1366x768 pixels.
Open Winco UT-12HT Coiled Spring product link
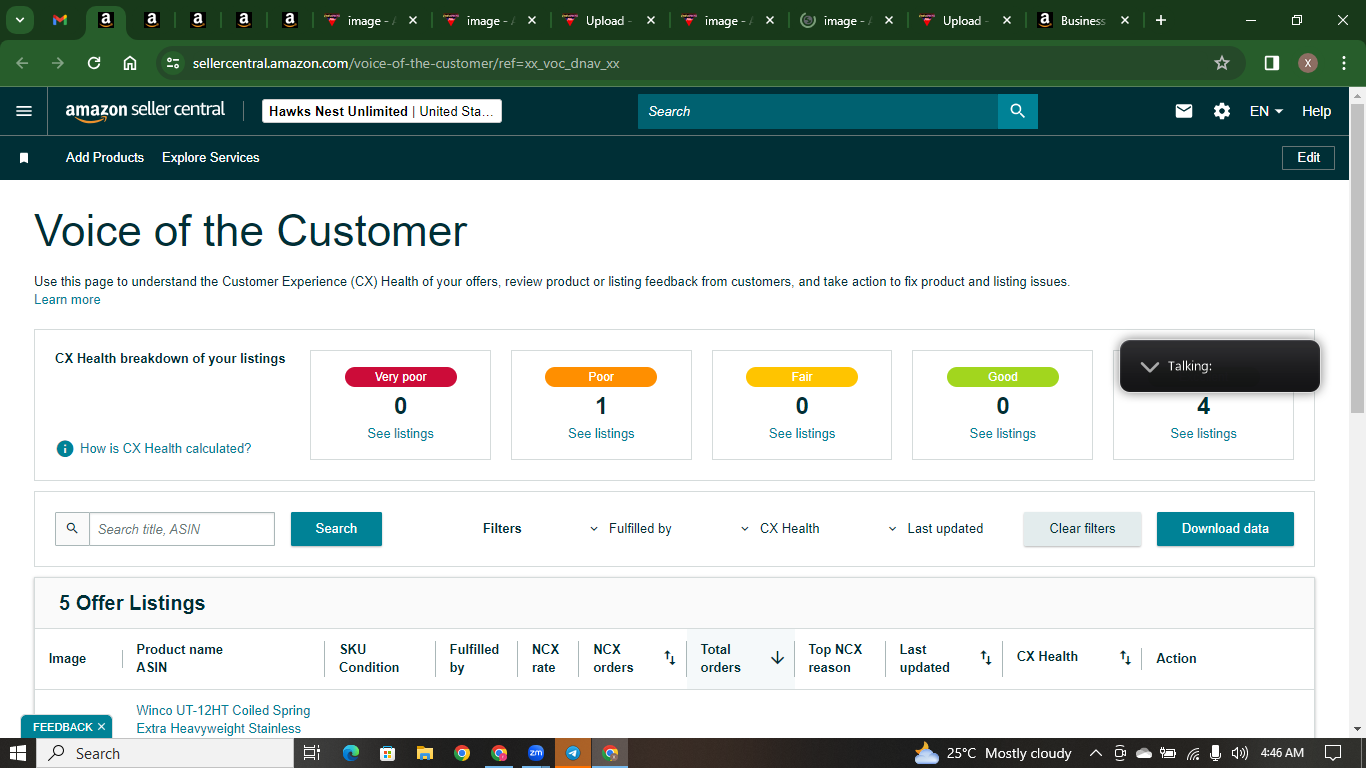click(x=223, y=719)
